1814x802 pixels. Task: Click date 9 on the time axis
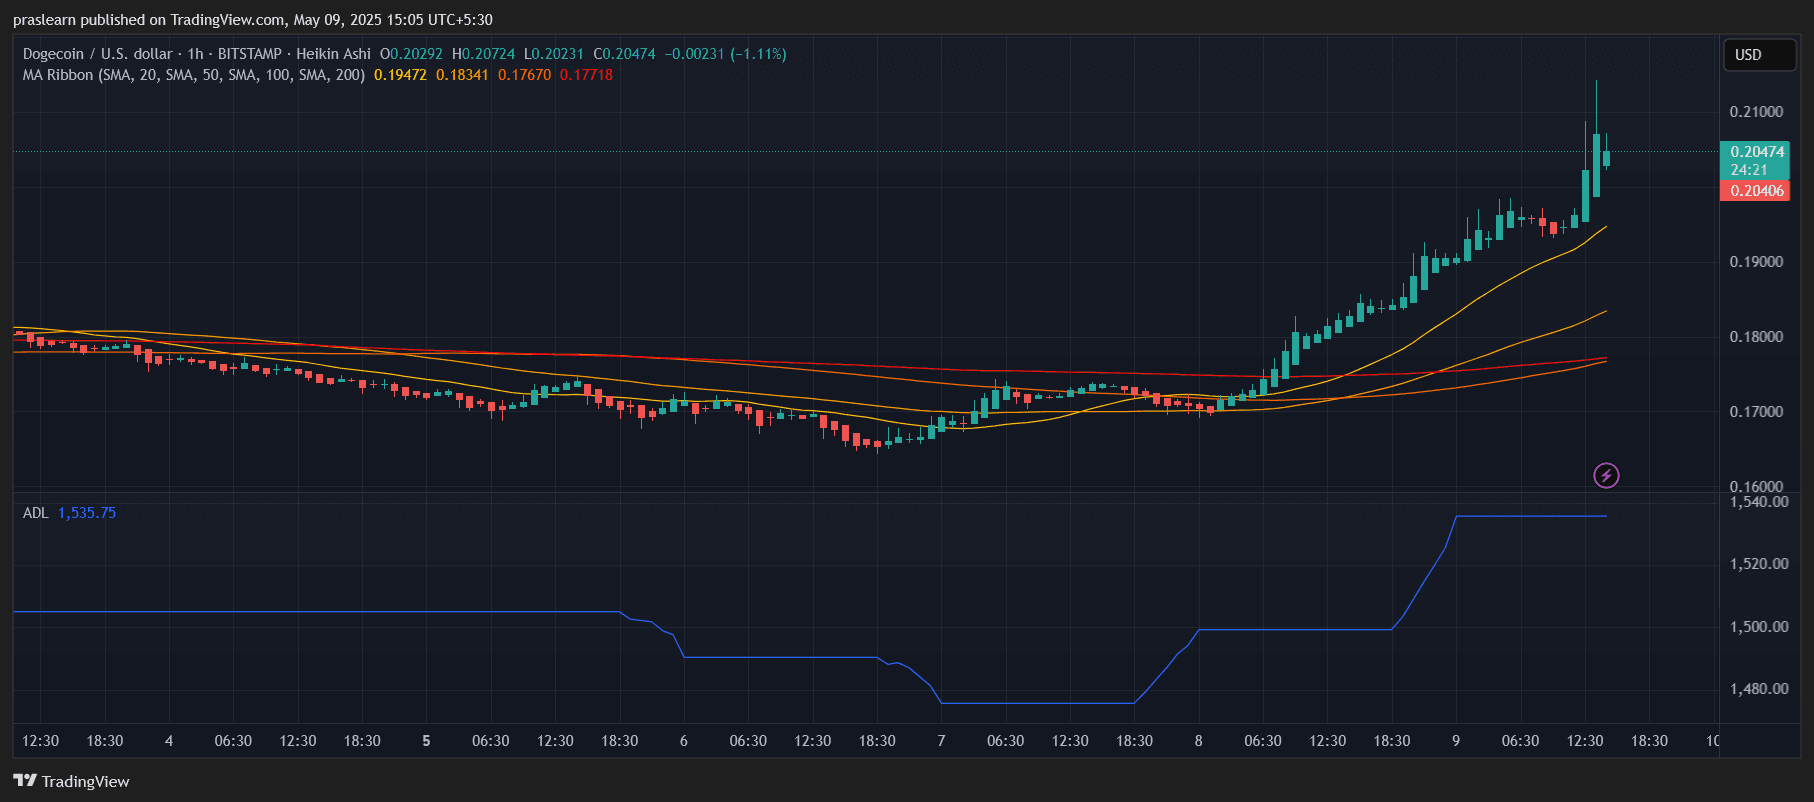1456,741
